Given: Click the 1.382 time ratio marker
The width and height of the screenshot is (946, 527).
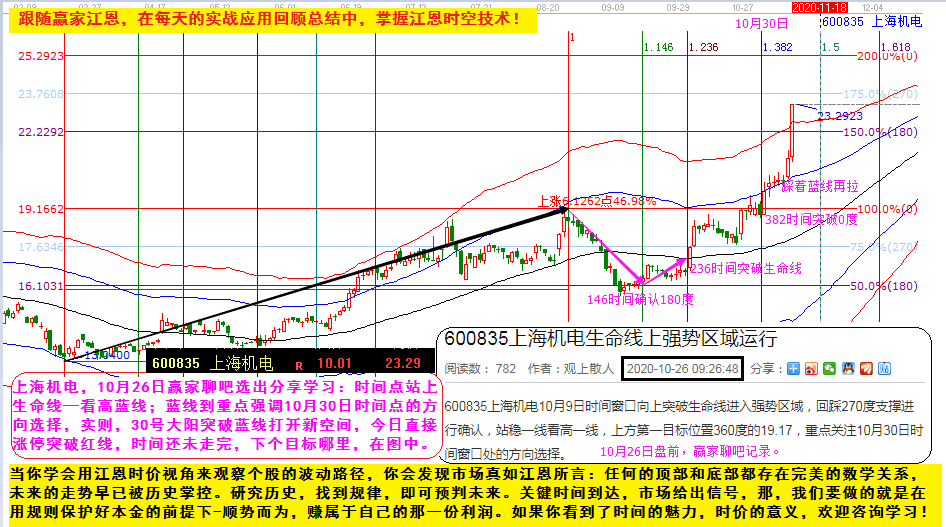Looking at the screenshot, I should click(x=776, y=47).
